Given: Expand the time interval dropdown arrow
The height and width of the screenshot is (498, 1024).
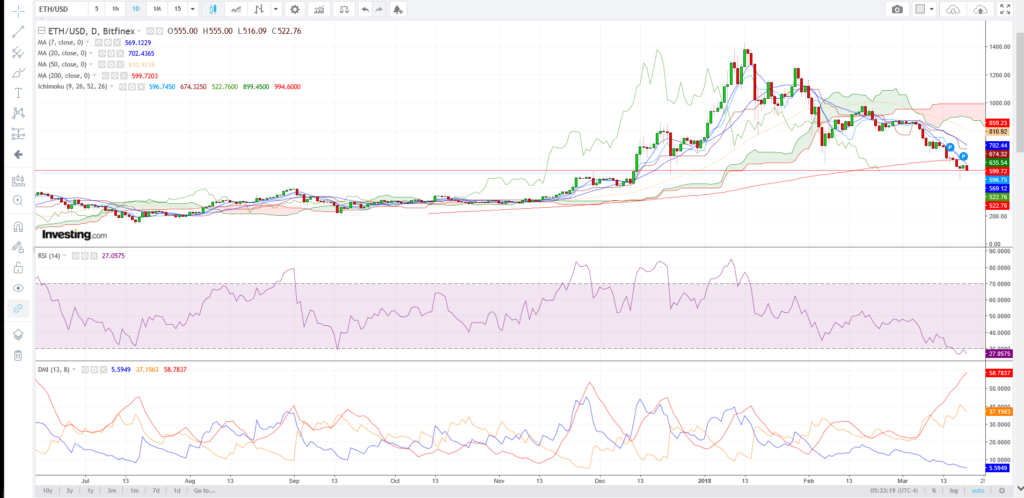Looking at the screenshot, I should [x=191, y=9].
